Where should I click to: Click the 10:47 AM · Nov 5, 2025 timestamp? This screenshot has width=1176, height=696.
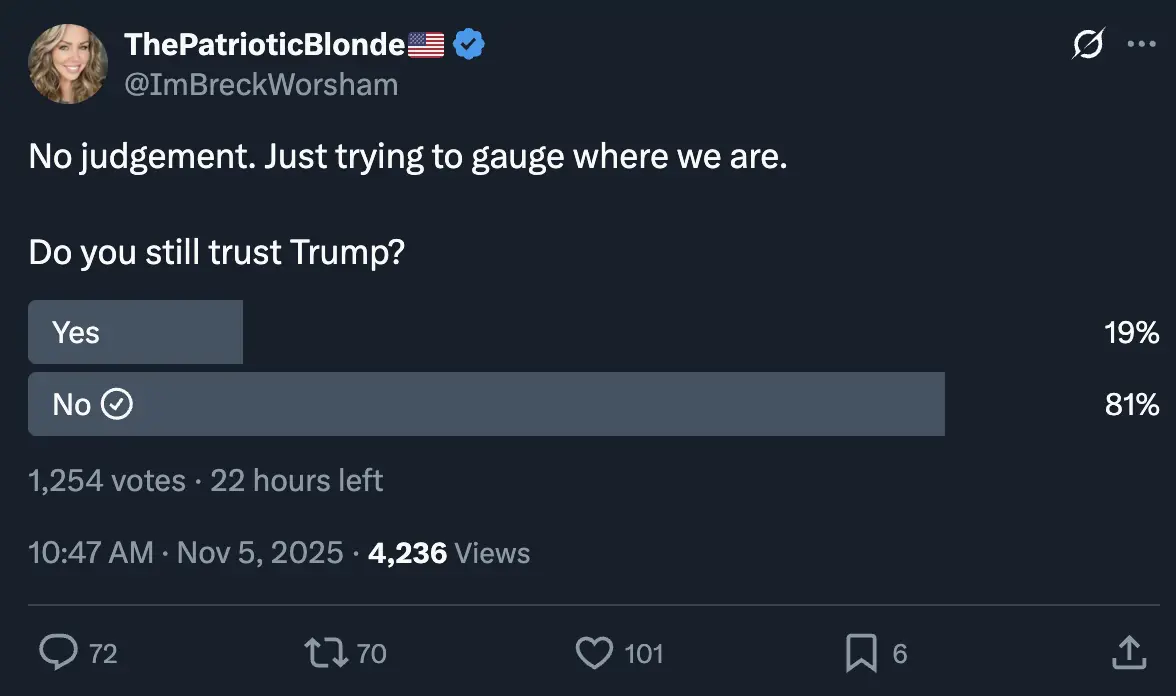186,553
